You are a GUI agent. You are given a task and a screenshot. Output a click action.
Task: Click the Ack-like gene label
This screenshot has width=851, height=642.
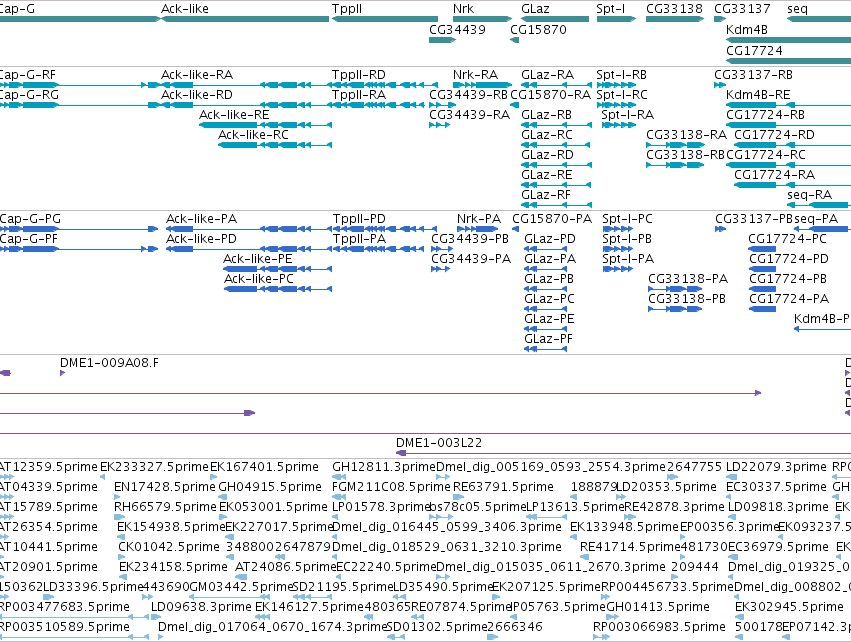point(185,9)
